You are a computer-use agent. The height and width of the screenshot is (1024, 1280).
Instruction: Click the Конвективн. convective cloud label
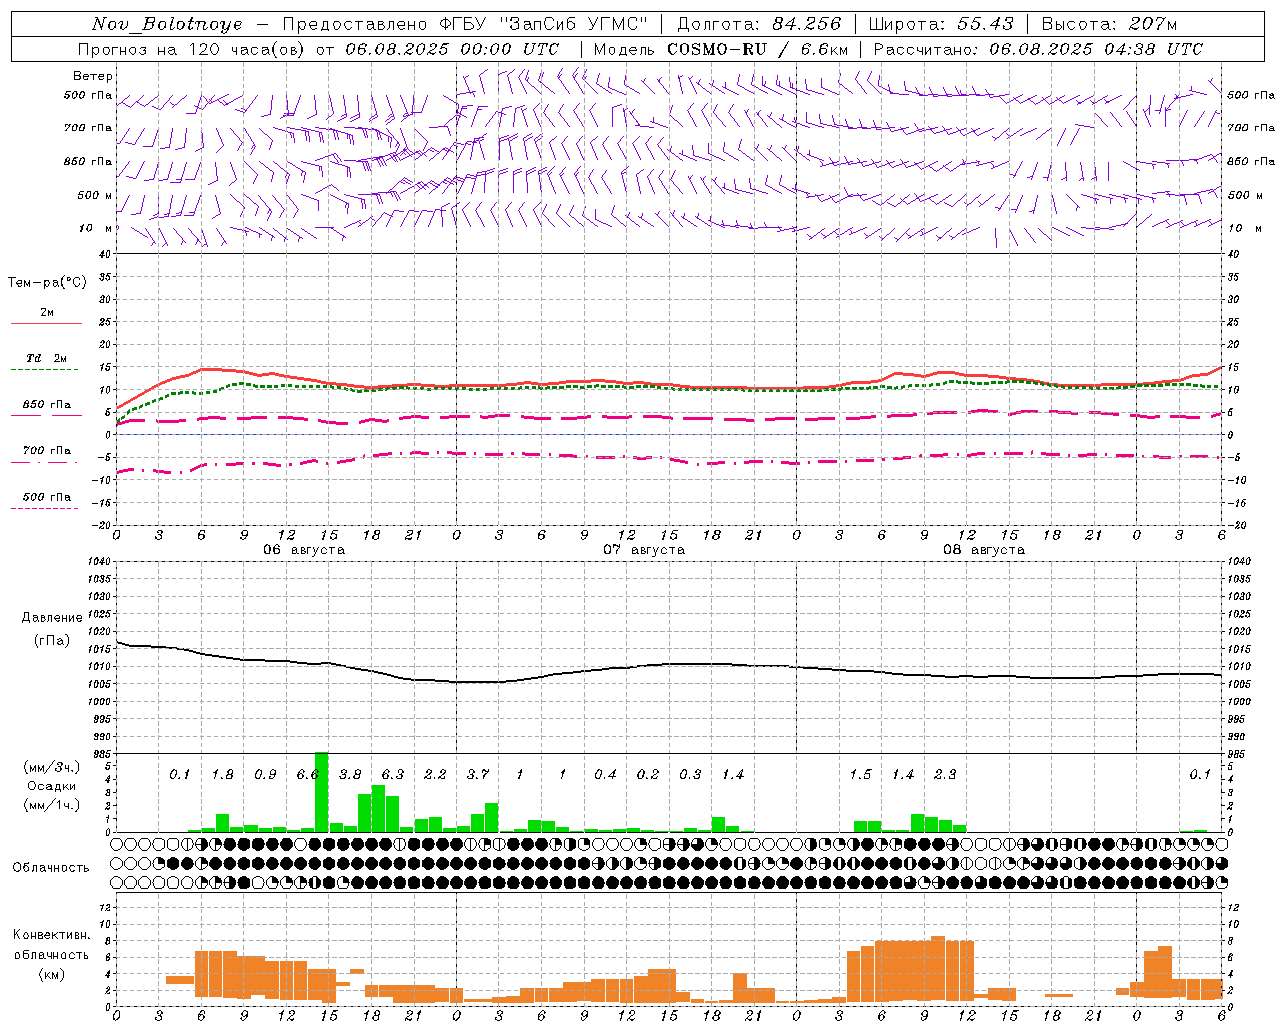click(51, 935)
